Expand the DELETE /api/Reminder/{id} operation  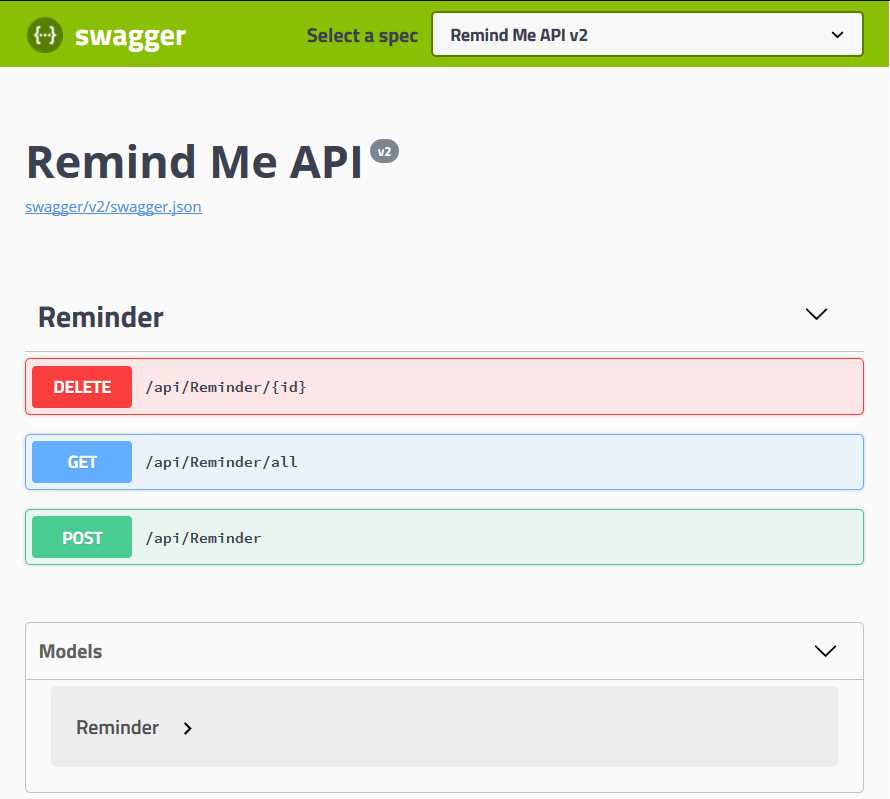coord(444,386)
